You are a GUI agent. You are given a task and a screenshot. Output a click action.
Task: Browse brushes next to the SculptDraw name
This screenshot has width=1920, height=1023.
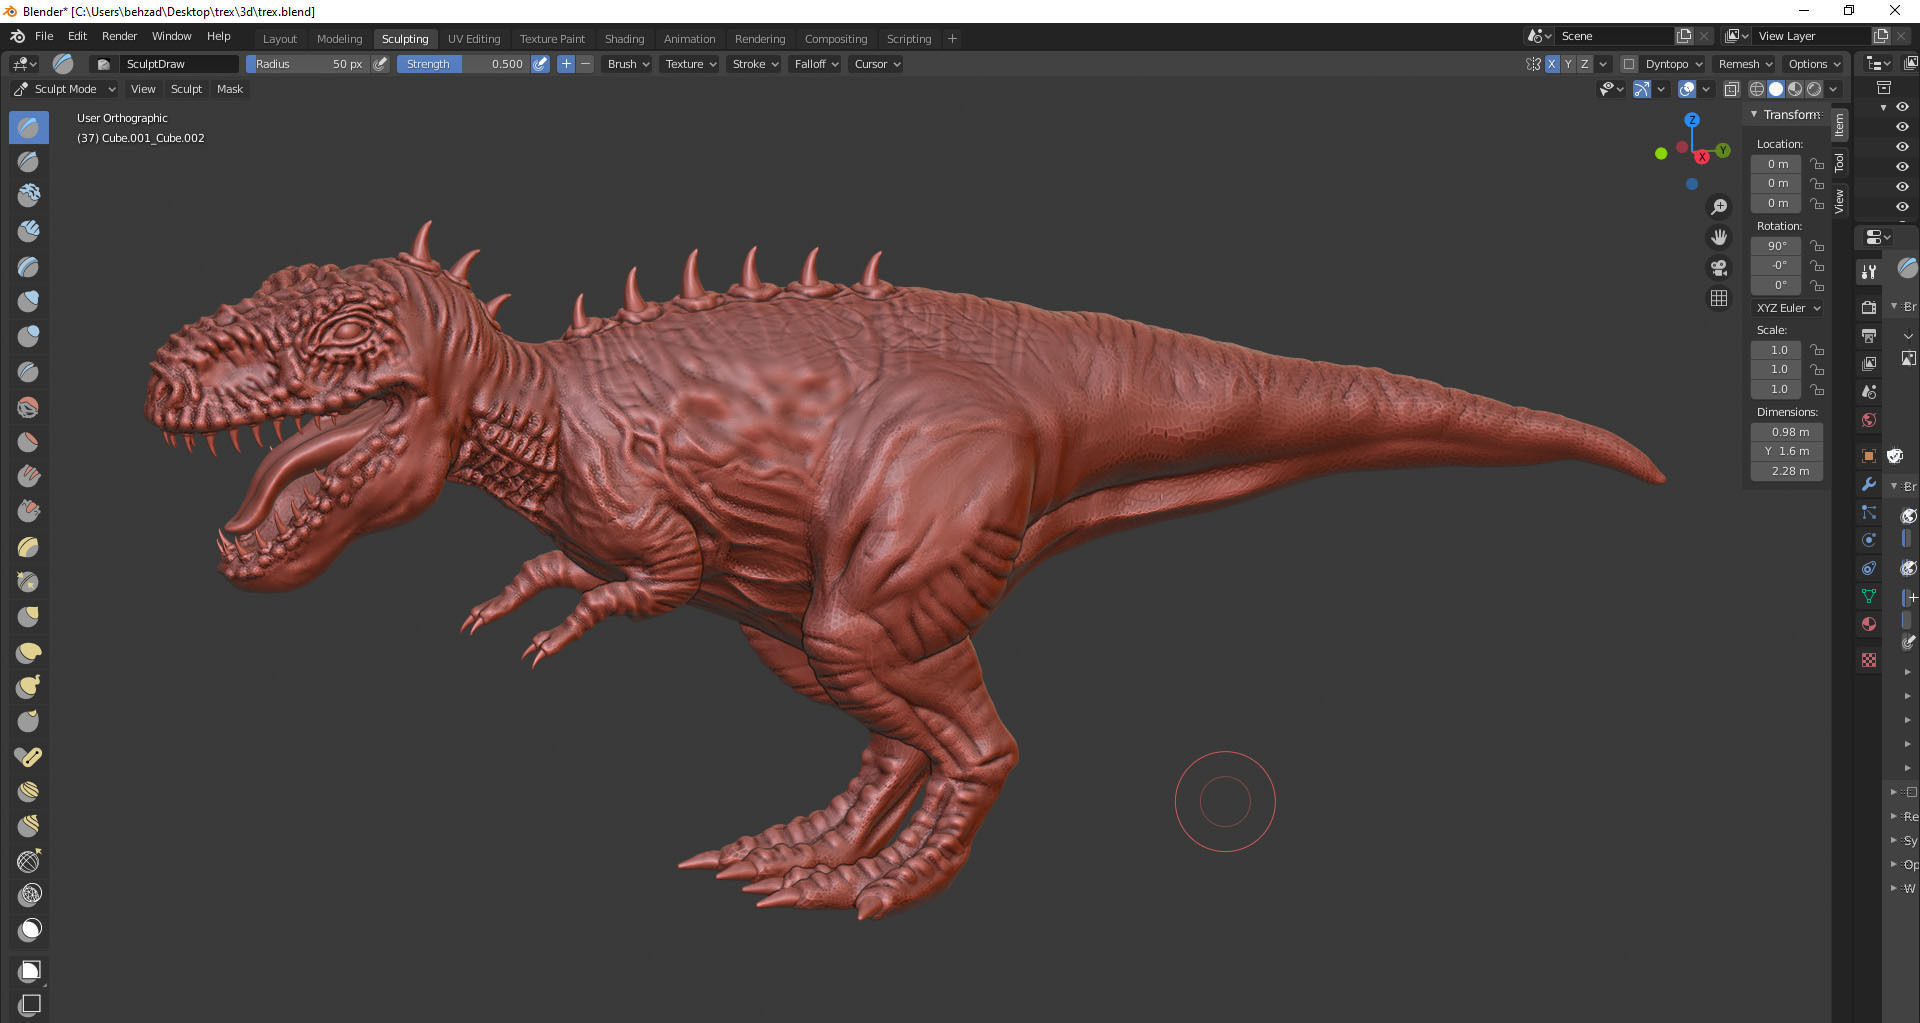pyautogui.click(x=103, y=64)
